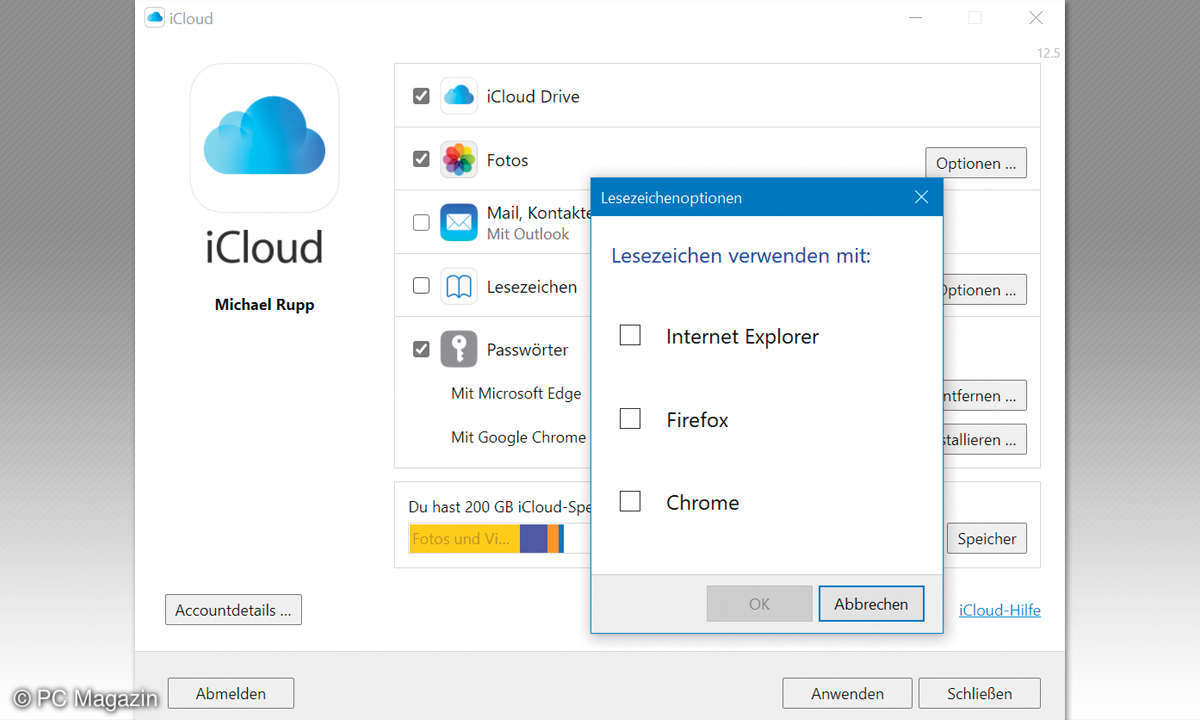
Task: Click the 'Mit Microsoft Edge' text
Action: pyautogui.click(x=516, y=393)
